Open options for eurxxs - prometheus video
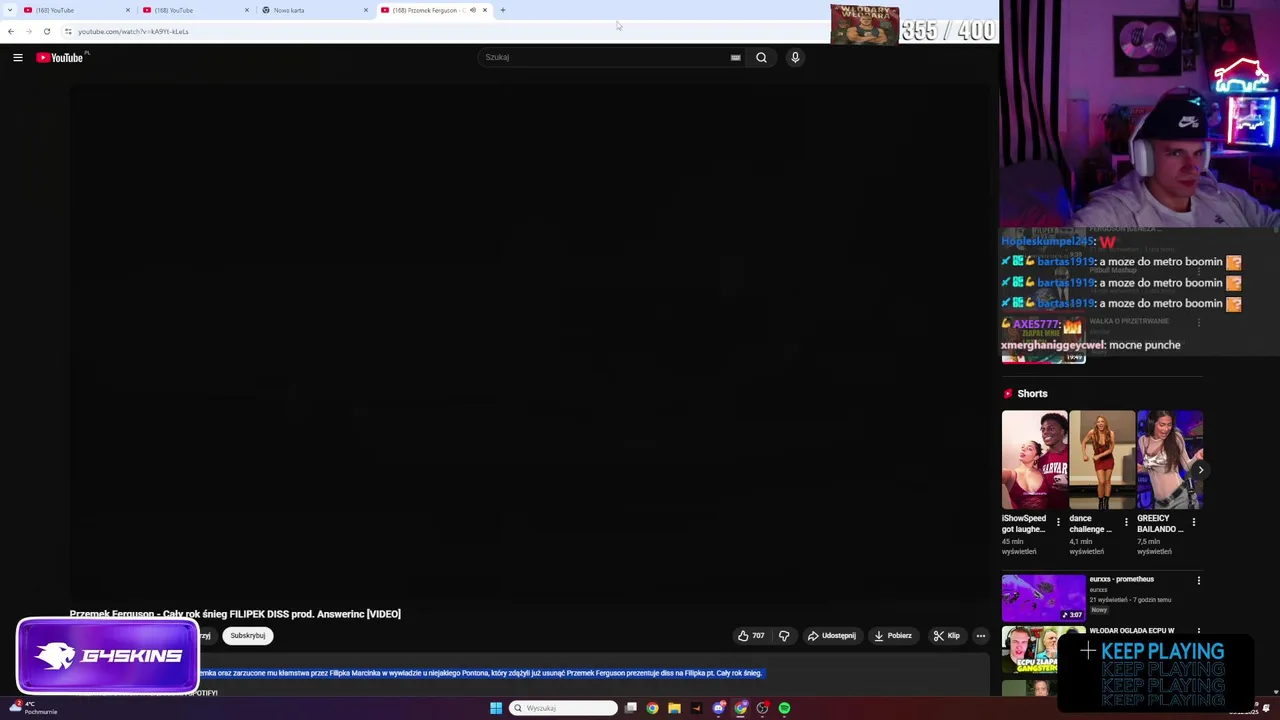 tap(1199, 580)
